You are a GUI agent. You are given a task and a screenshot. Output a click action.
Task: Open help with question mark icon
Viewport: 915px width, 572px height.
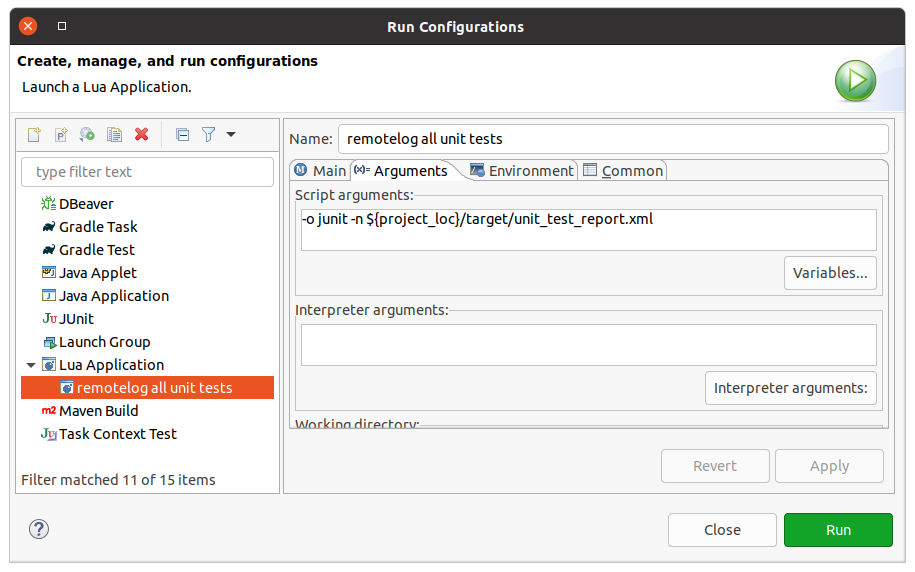[x=39, y=529]
